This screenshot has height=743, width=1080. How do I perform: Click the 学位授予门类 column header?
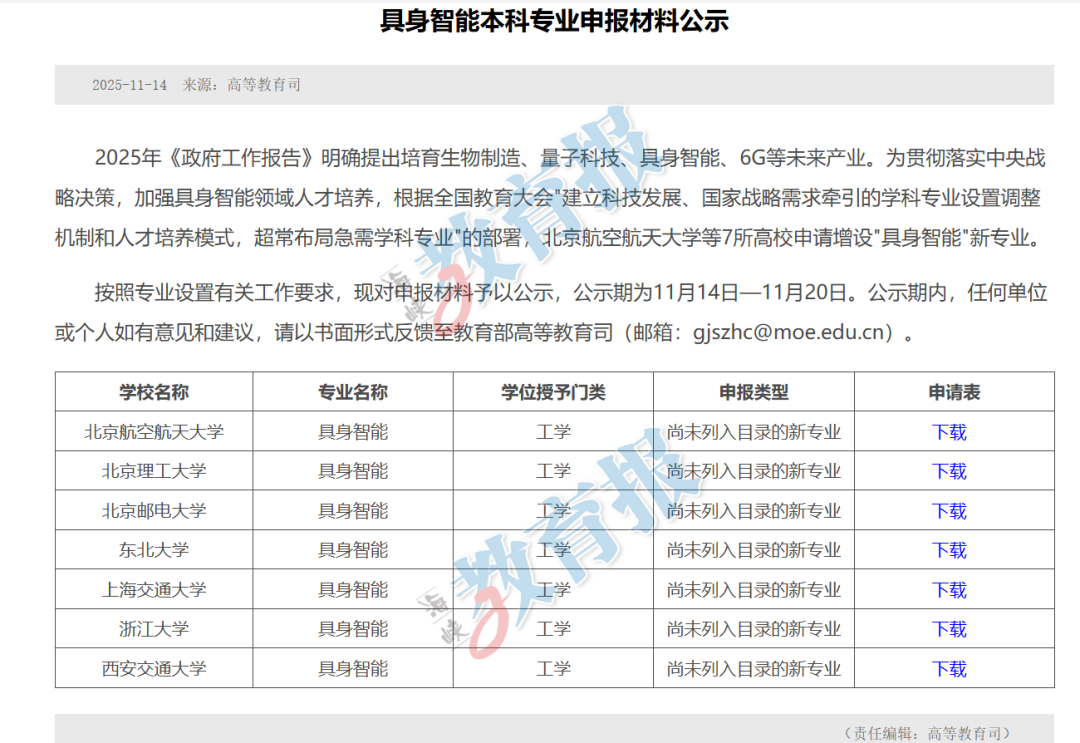point(553,392)
